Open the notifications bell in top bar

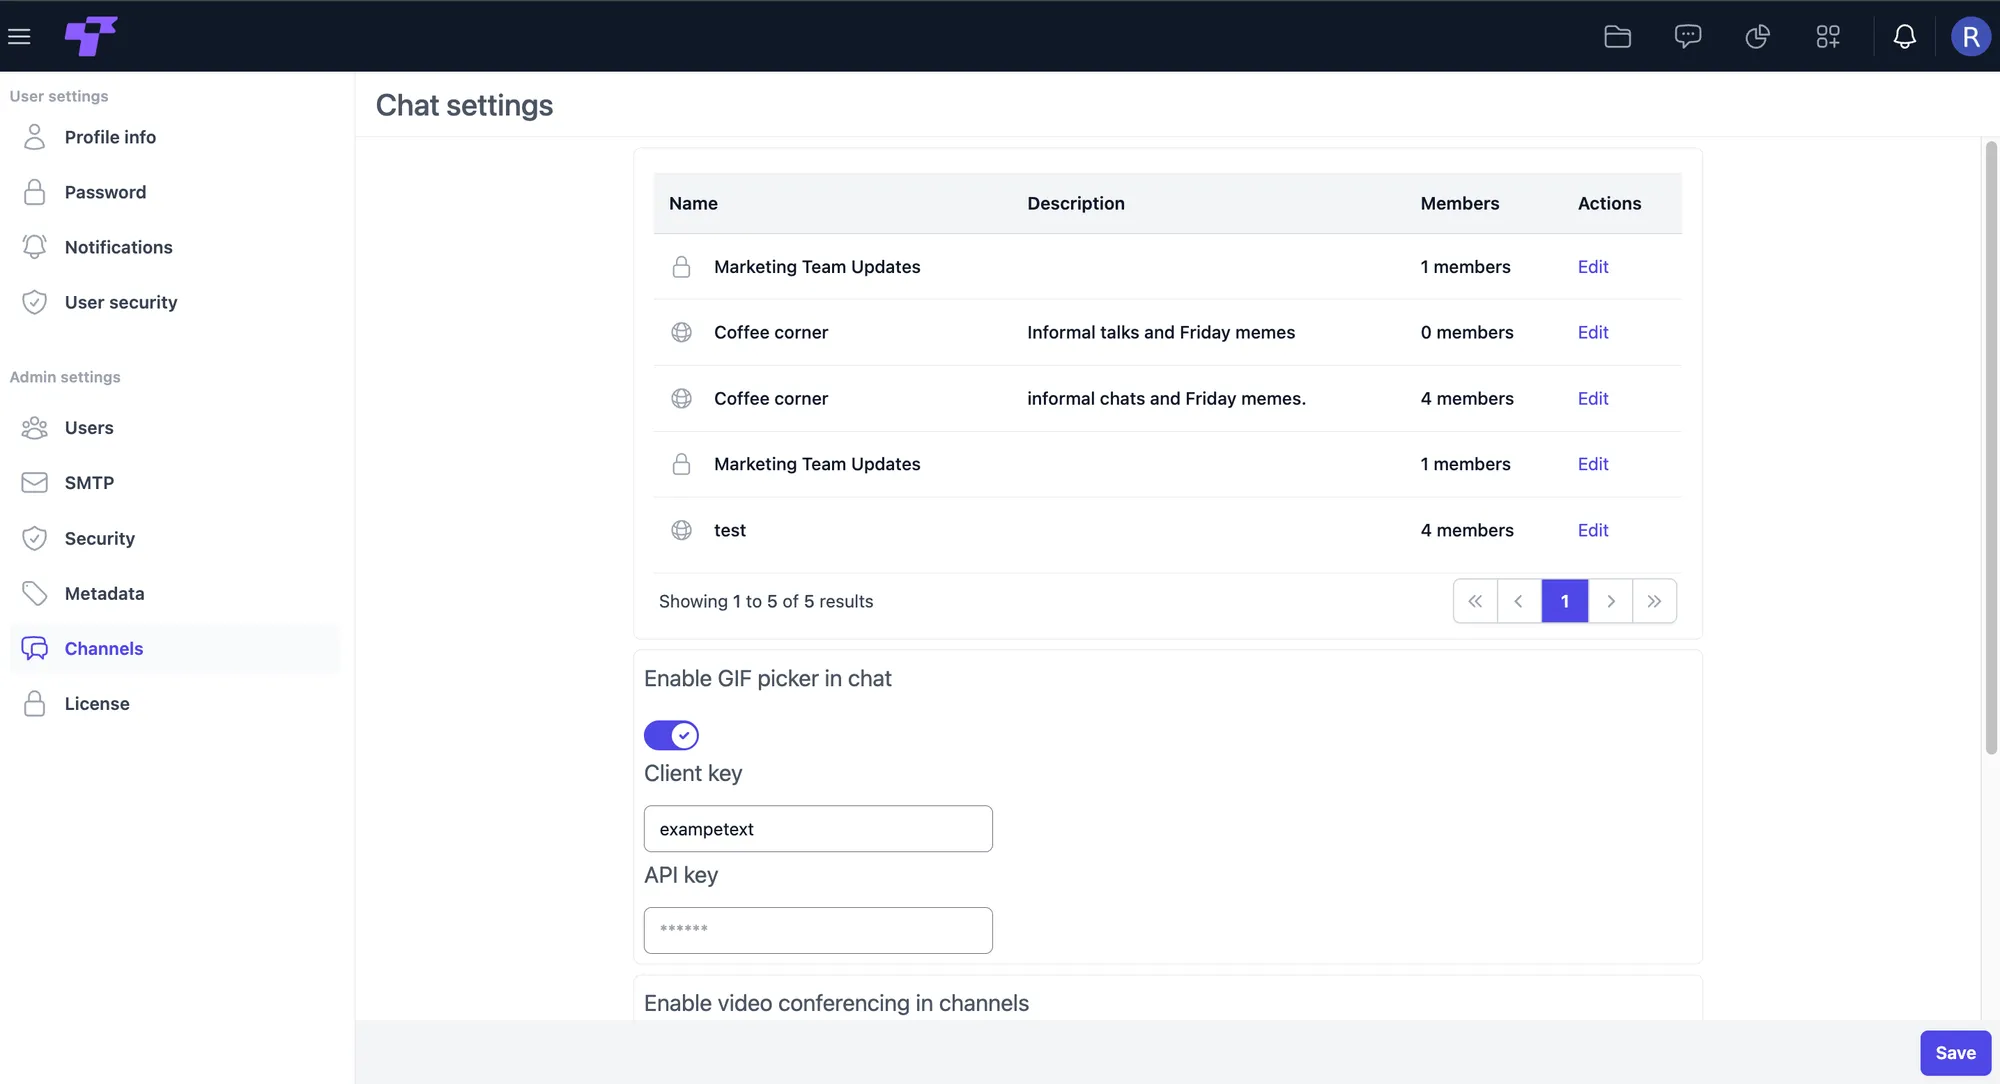tap(1905, 37)
